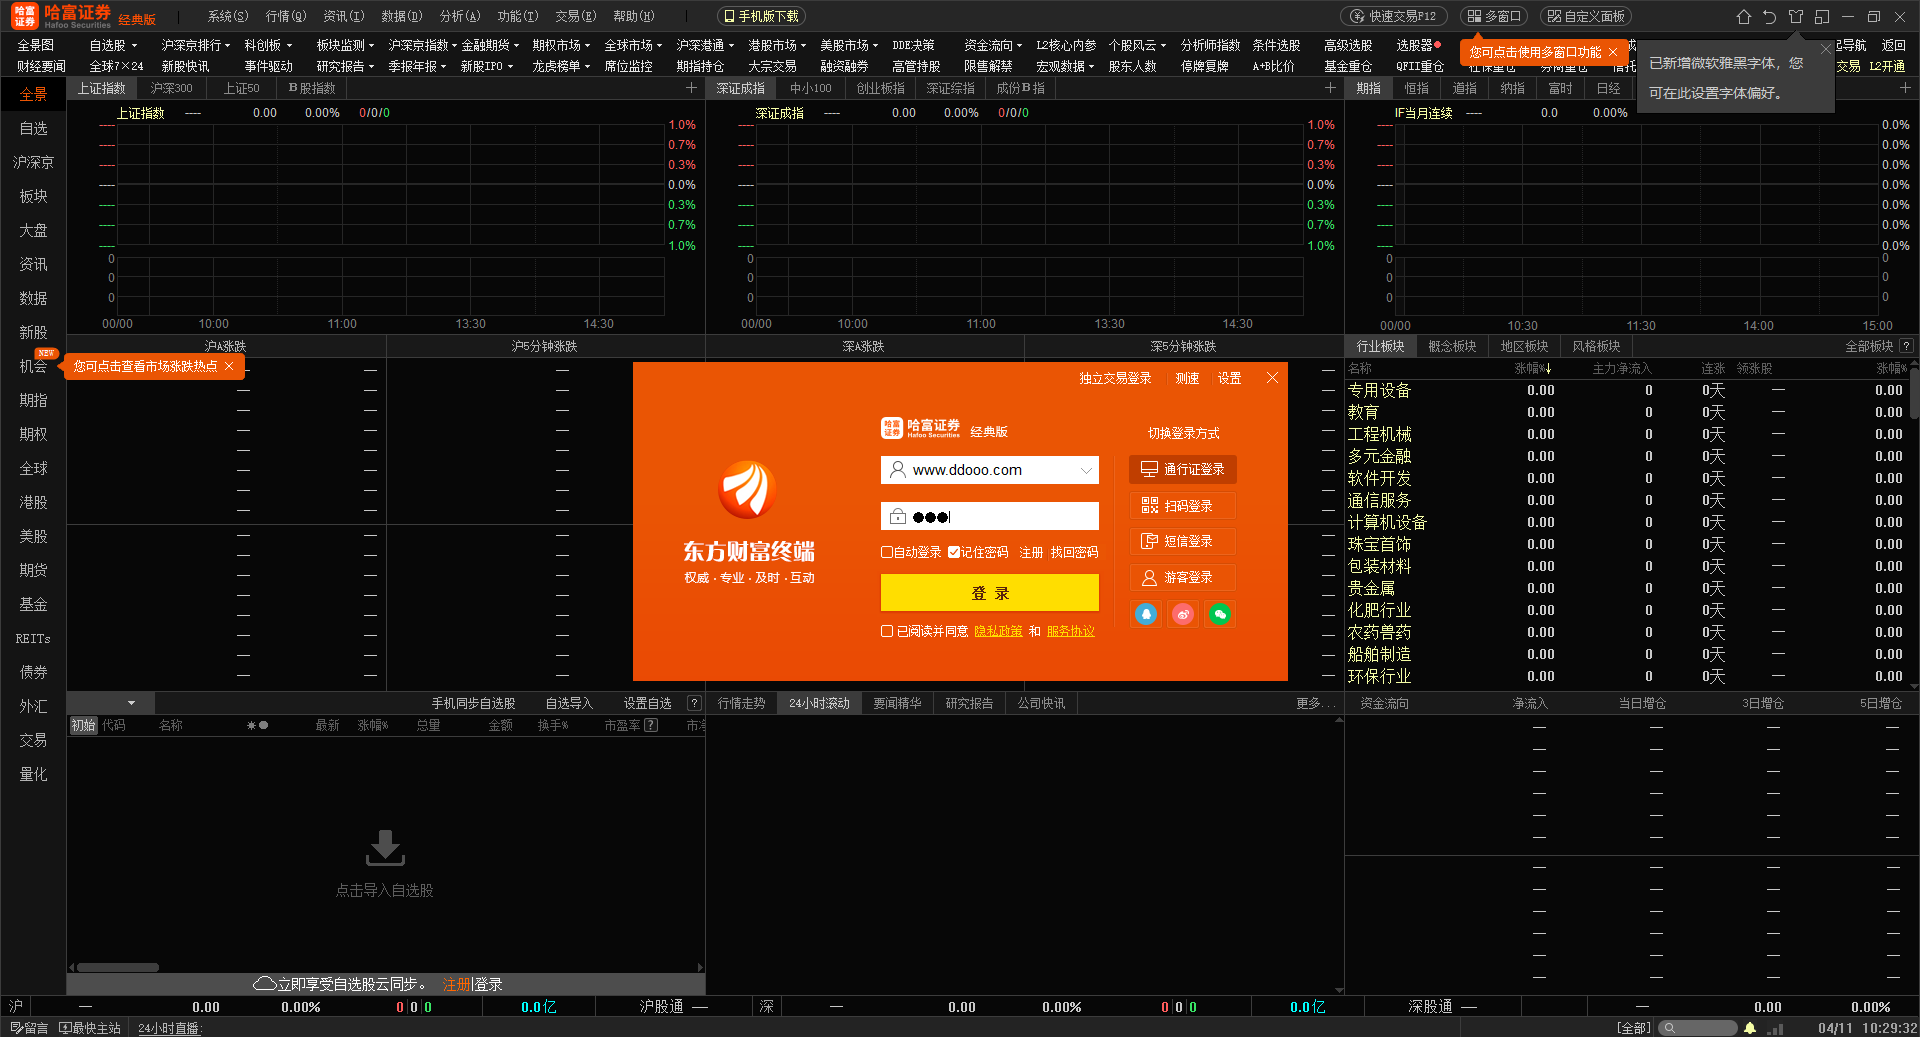Open the 隐私政策 privacy policy link
Image resolution: width=1920 pixels, height=1037 pixels.
tap(999, 632)
